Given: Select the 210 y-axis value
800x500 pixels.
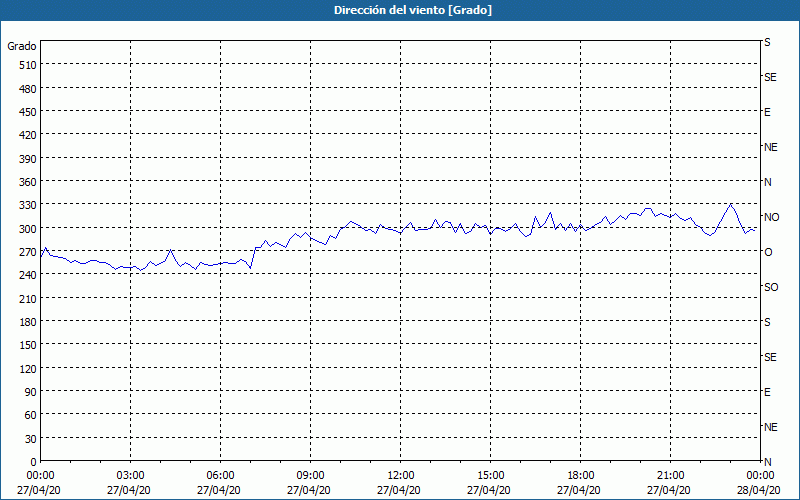Looking at the screenshot, I should pos(28,298).
